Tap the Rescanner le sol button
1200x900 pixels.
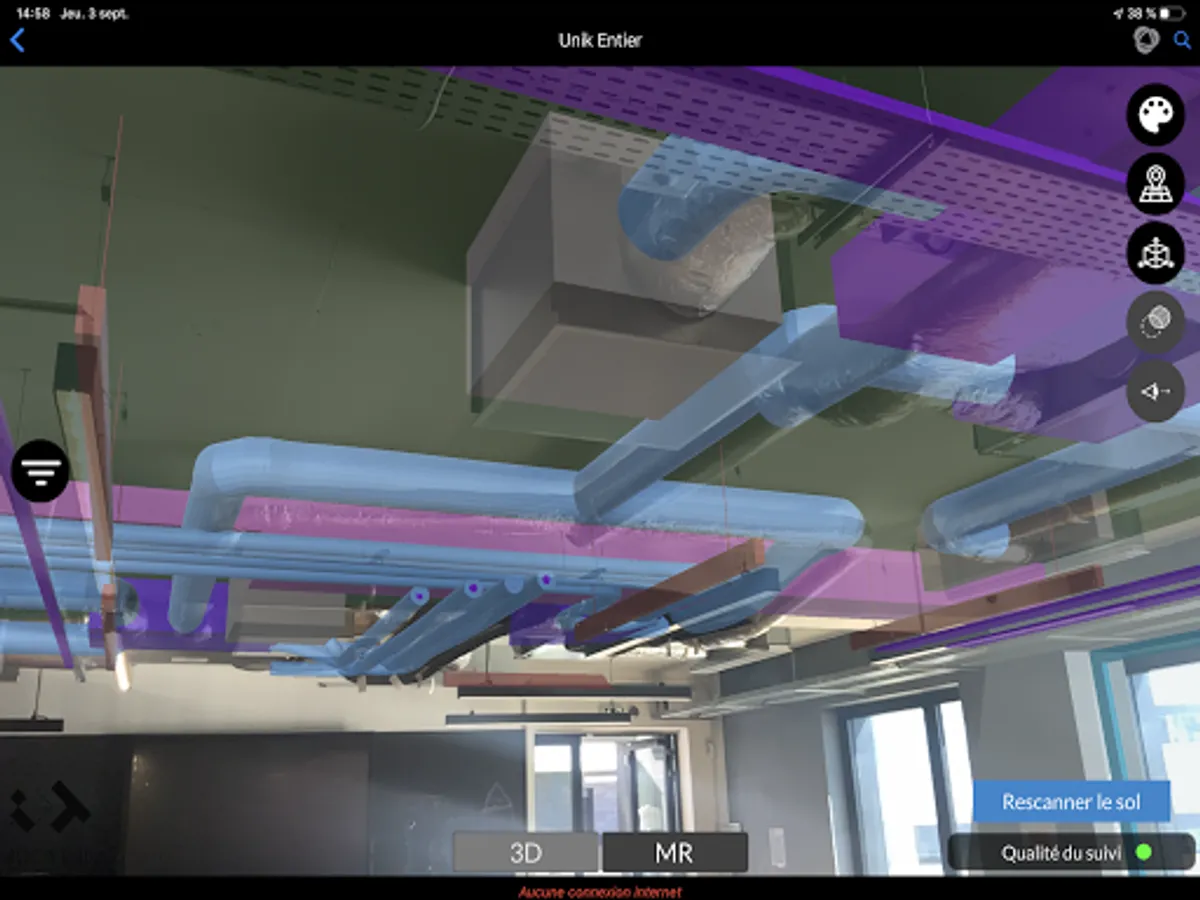coord(1071,802)
